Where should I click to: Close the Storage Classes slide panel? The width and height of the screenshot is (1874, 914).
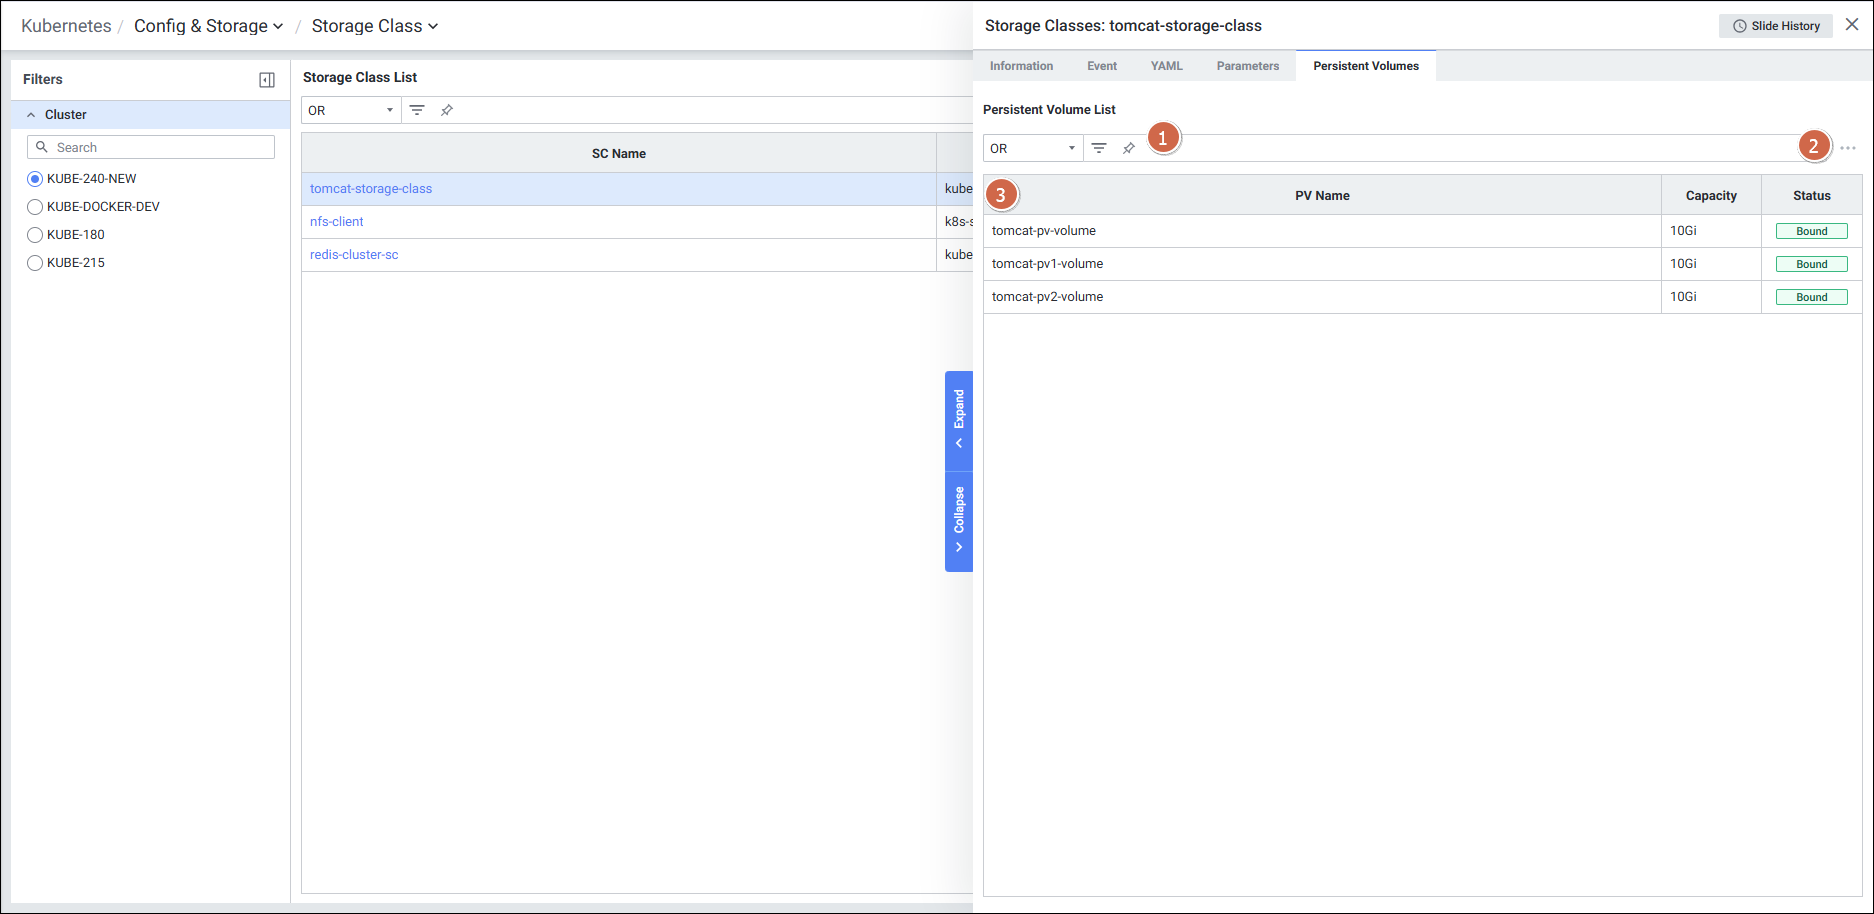coord(1852,25)
